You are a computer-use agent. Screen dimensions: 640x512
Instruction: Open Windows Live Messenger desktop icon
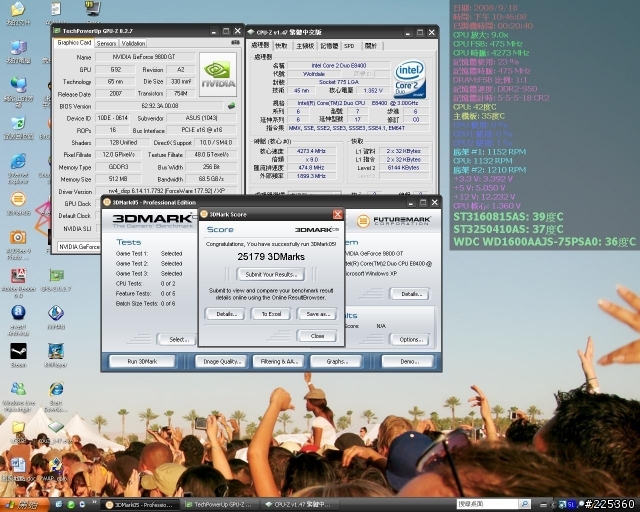pyautogui.click(x=18, y=389)
